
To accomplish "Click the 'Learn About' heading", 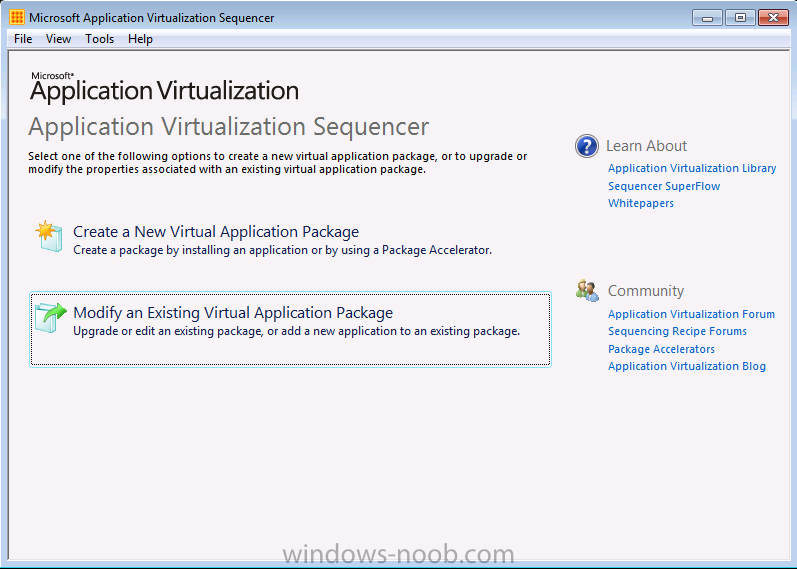I will 646,146.
